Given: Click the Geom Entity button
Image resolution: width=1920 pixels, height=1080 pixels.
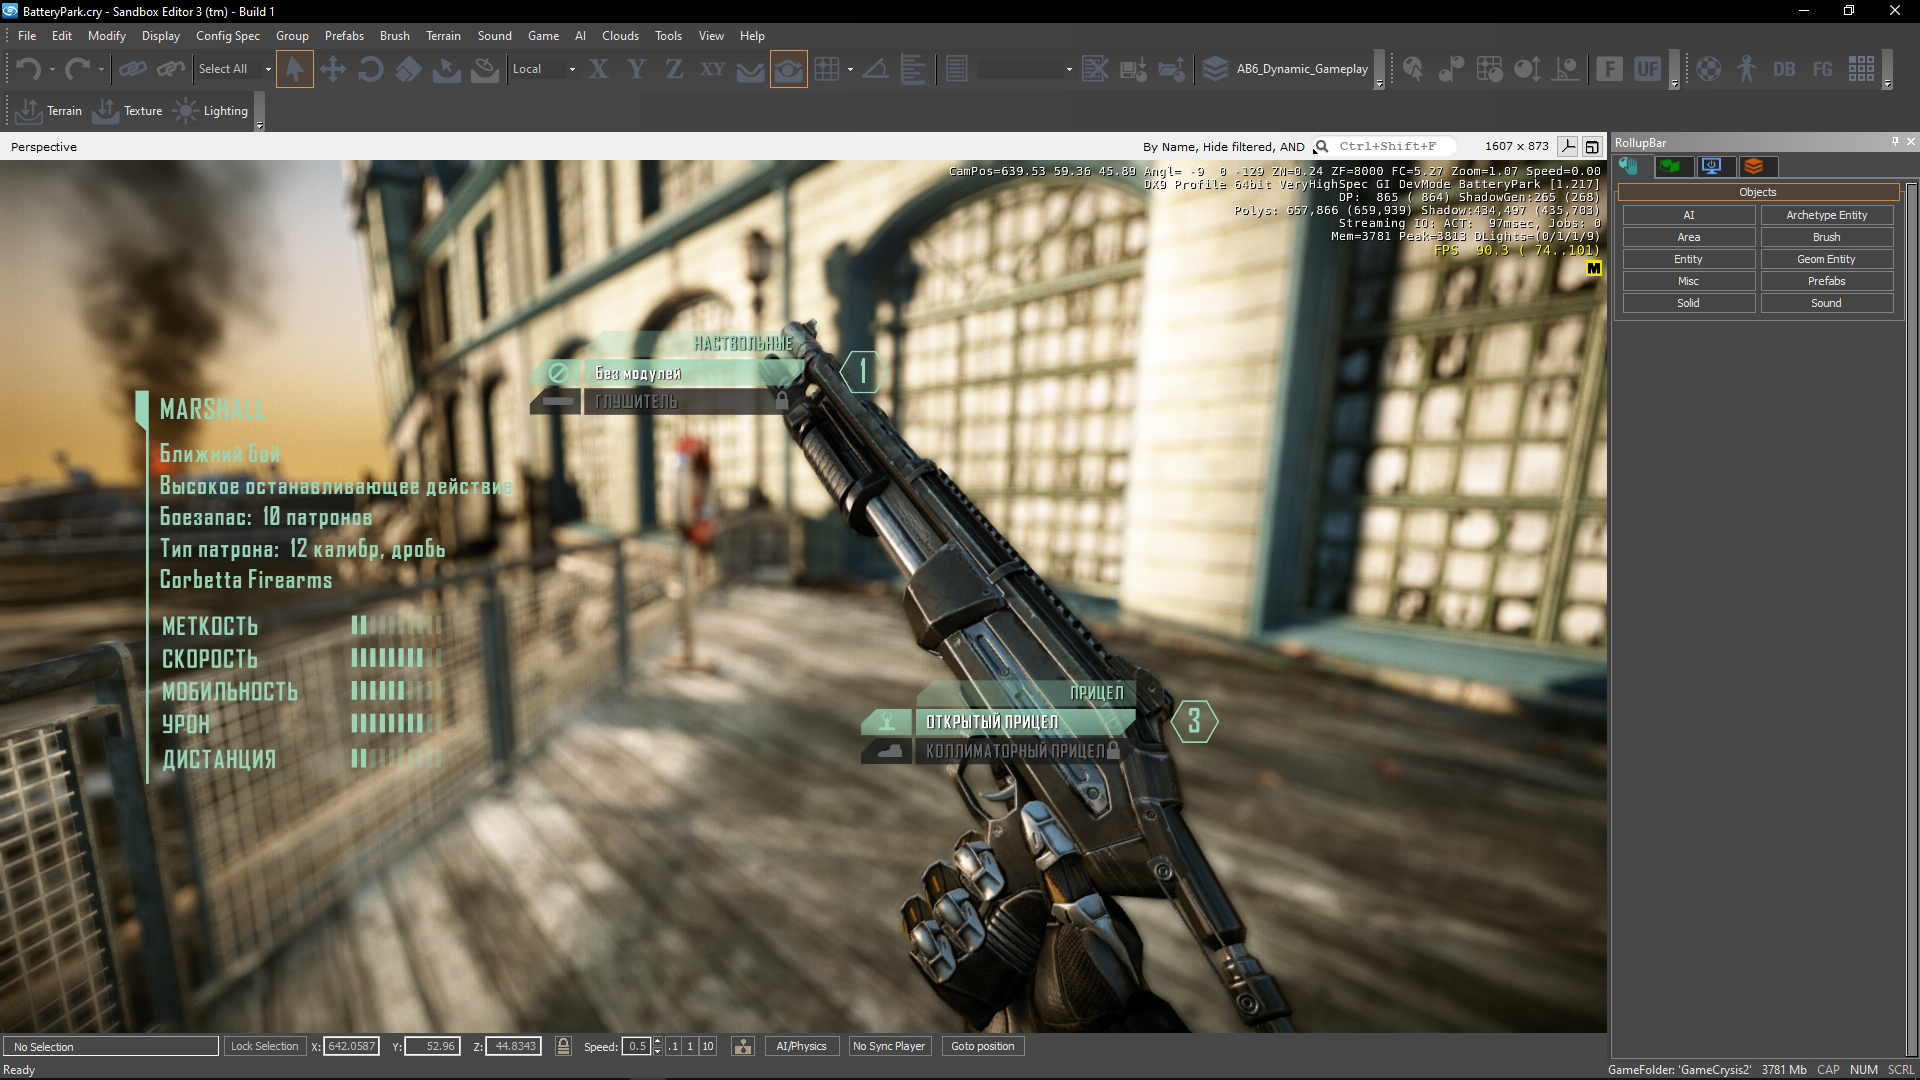Looking at the screenshot, I should coord(1826,259).
